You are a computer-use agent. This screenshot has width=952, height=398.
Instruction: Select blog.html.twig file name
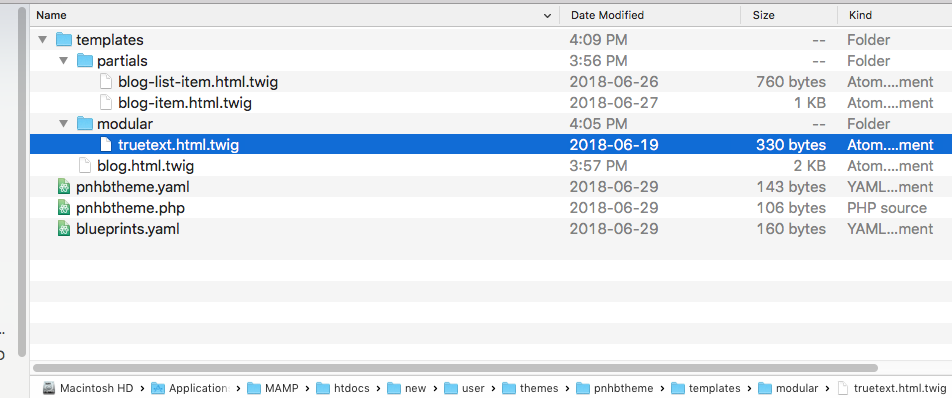(146, 166)
